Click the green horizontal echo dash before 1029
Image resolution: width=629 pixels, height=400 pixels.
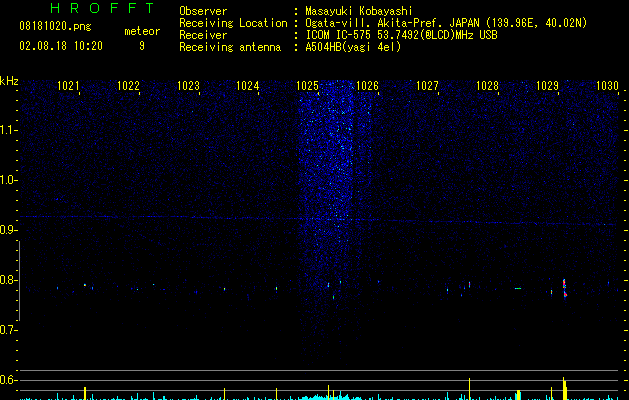point(518,288)
